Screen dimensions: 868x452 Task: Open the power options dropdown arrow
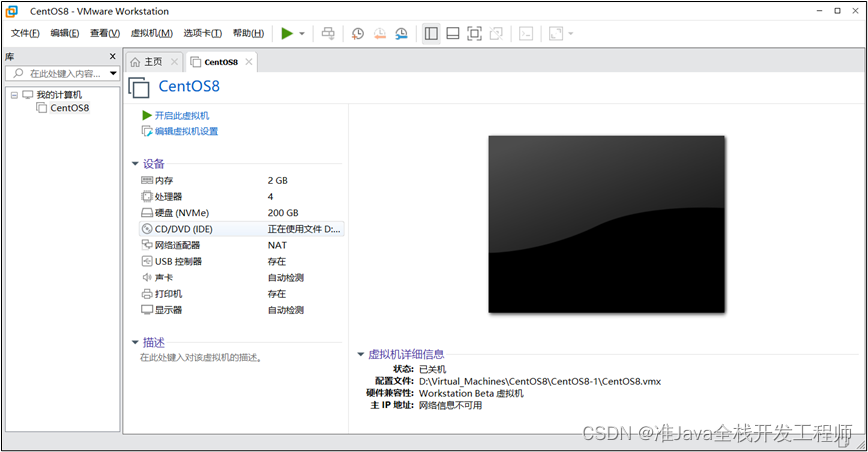(302, 34)
